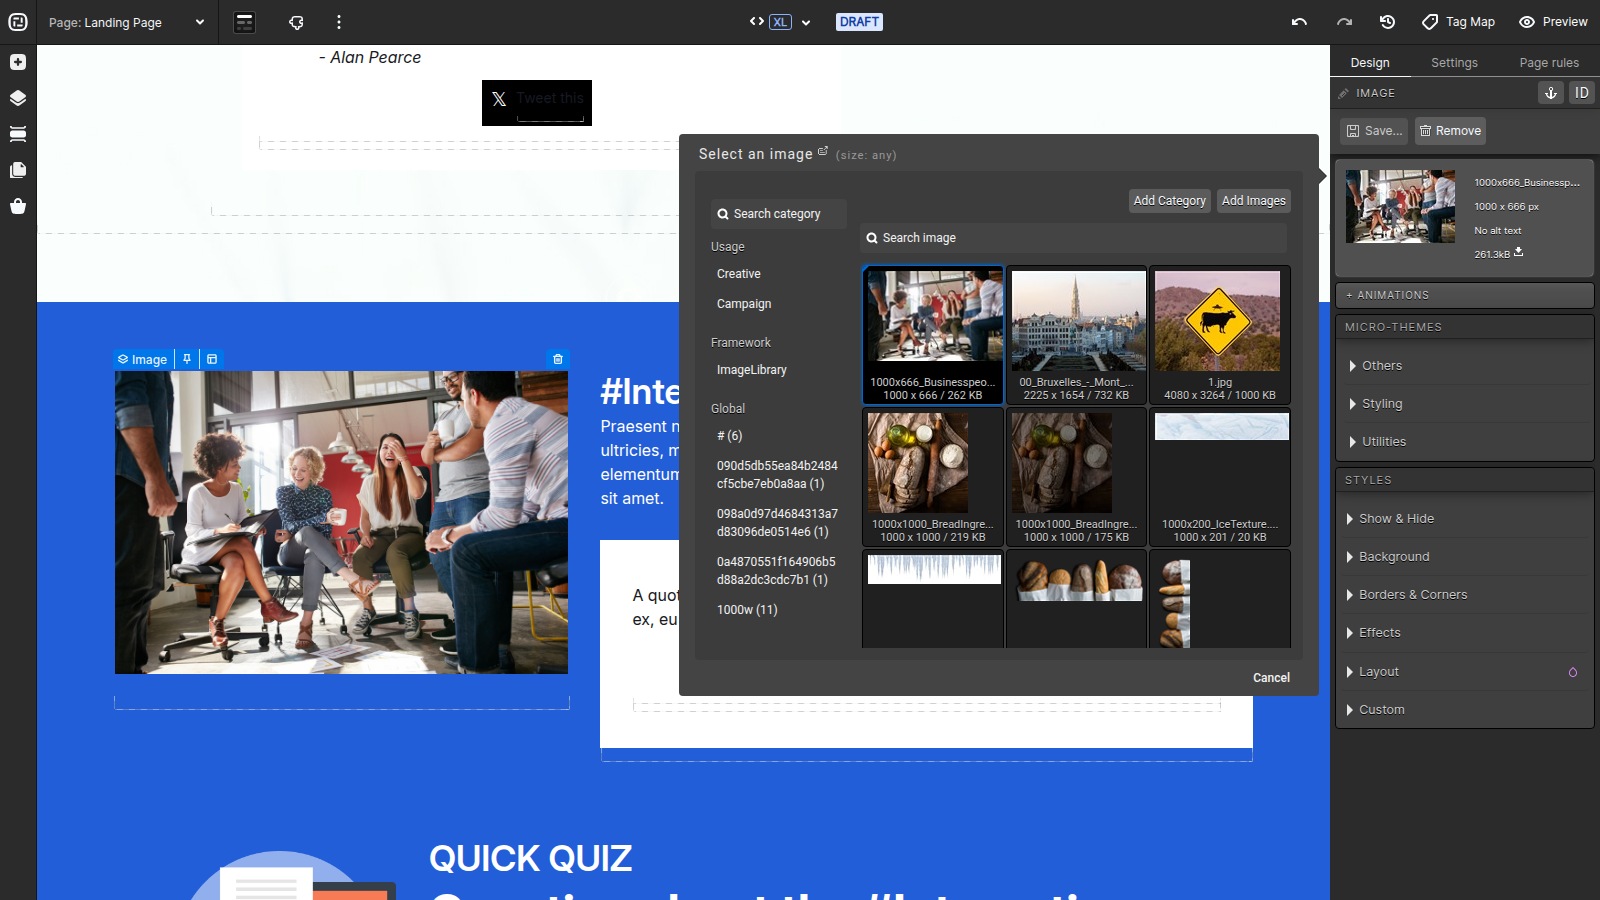Click the anchor icon in Image panel
1600x900 pixels.
pos(1551,93)
